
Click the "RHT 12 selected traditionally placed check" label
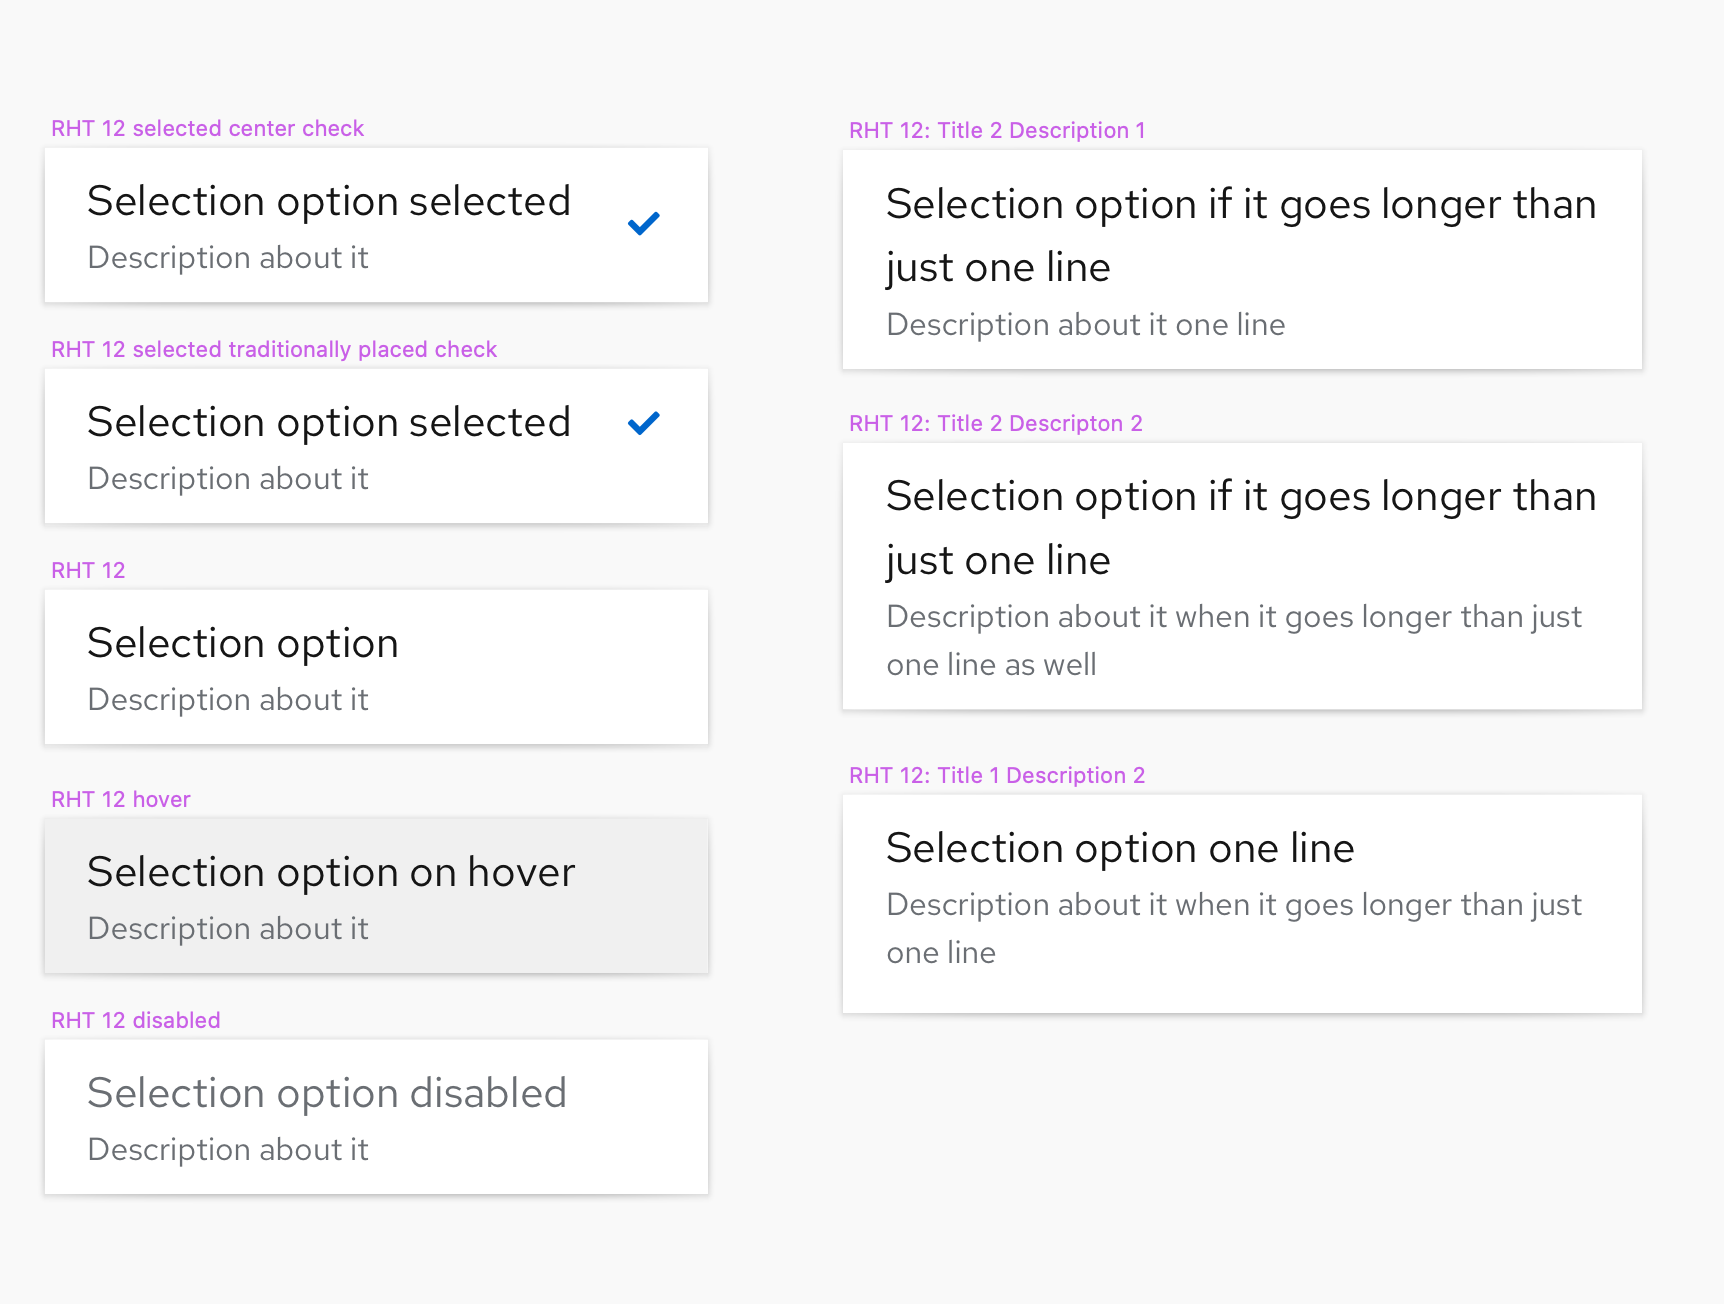[274, 349]
